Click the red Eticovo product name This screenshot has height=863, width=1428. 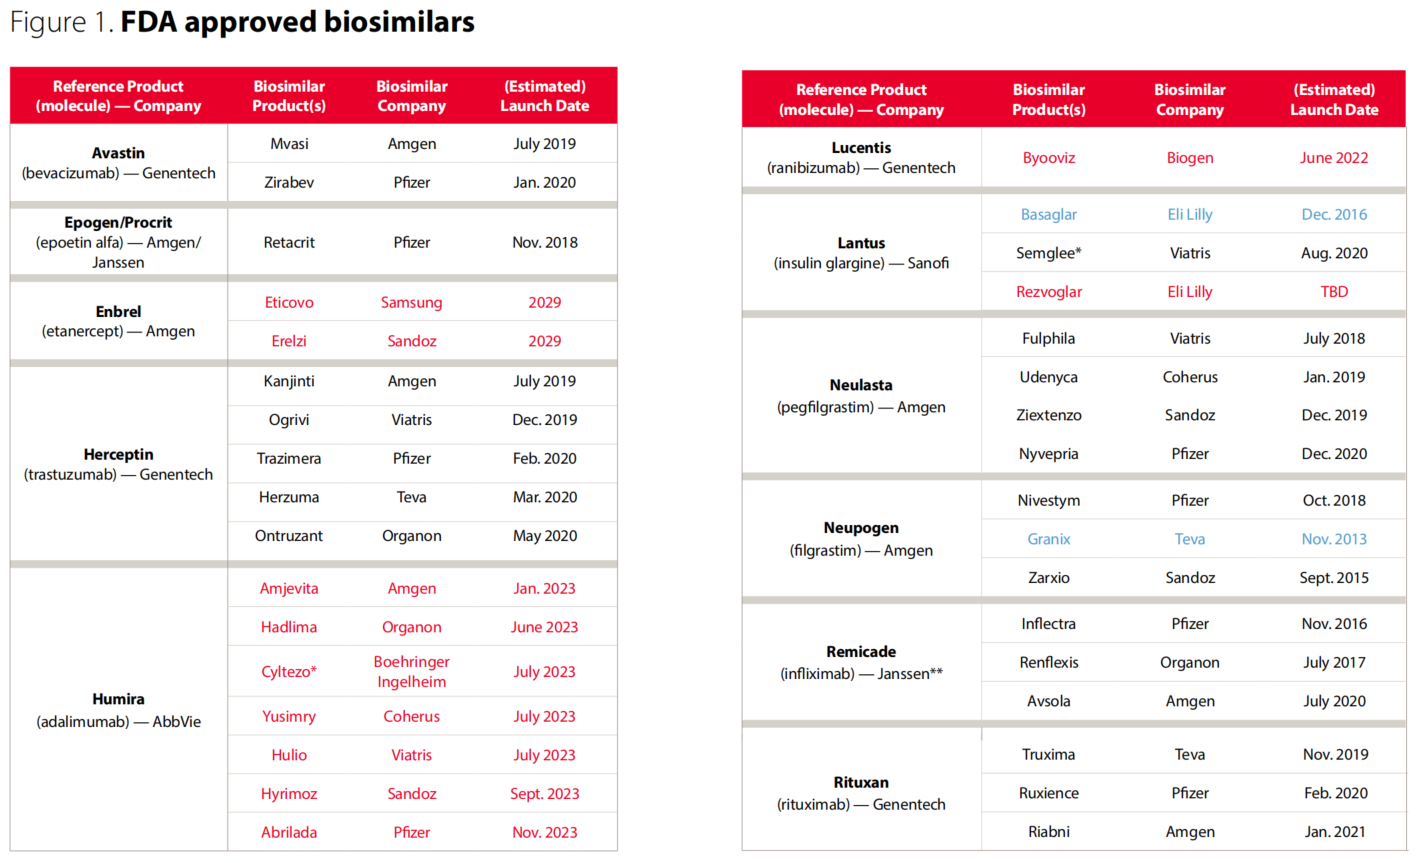pos(289,302)
